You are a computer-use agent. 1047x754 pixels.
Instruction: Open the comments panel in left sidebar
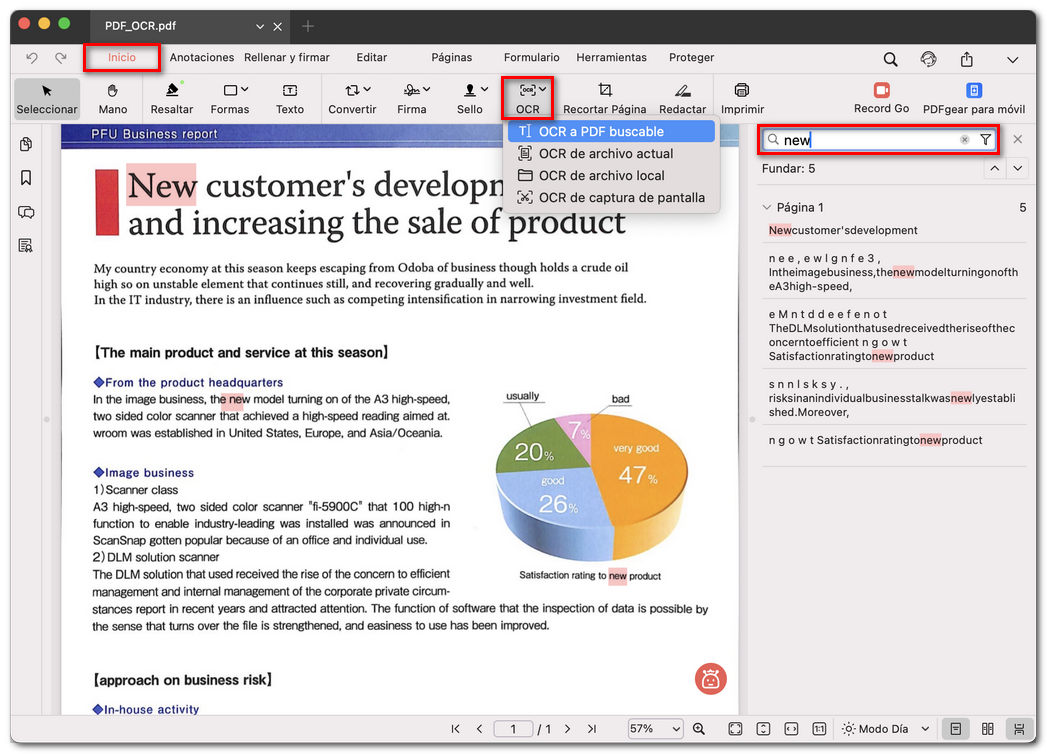point(26,212)
